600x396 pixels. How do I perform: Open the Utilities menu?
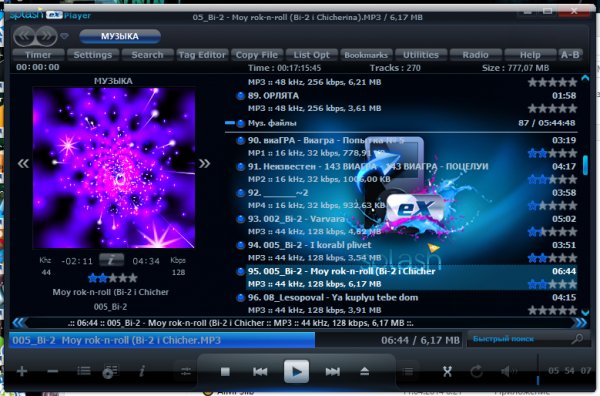421,55
